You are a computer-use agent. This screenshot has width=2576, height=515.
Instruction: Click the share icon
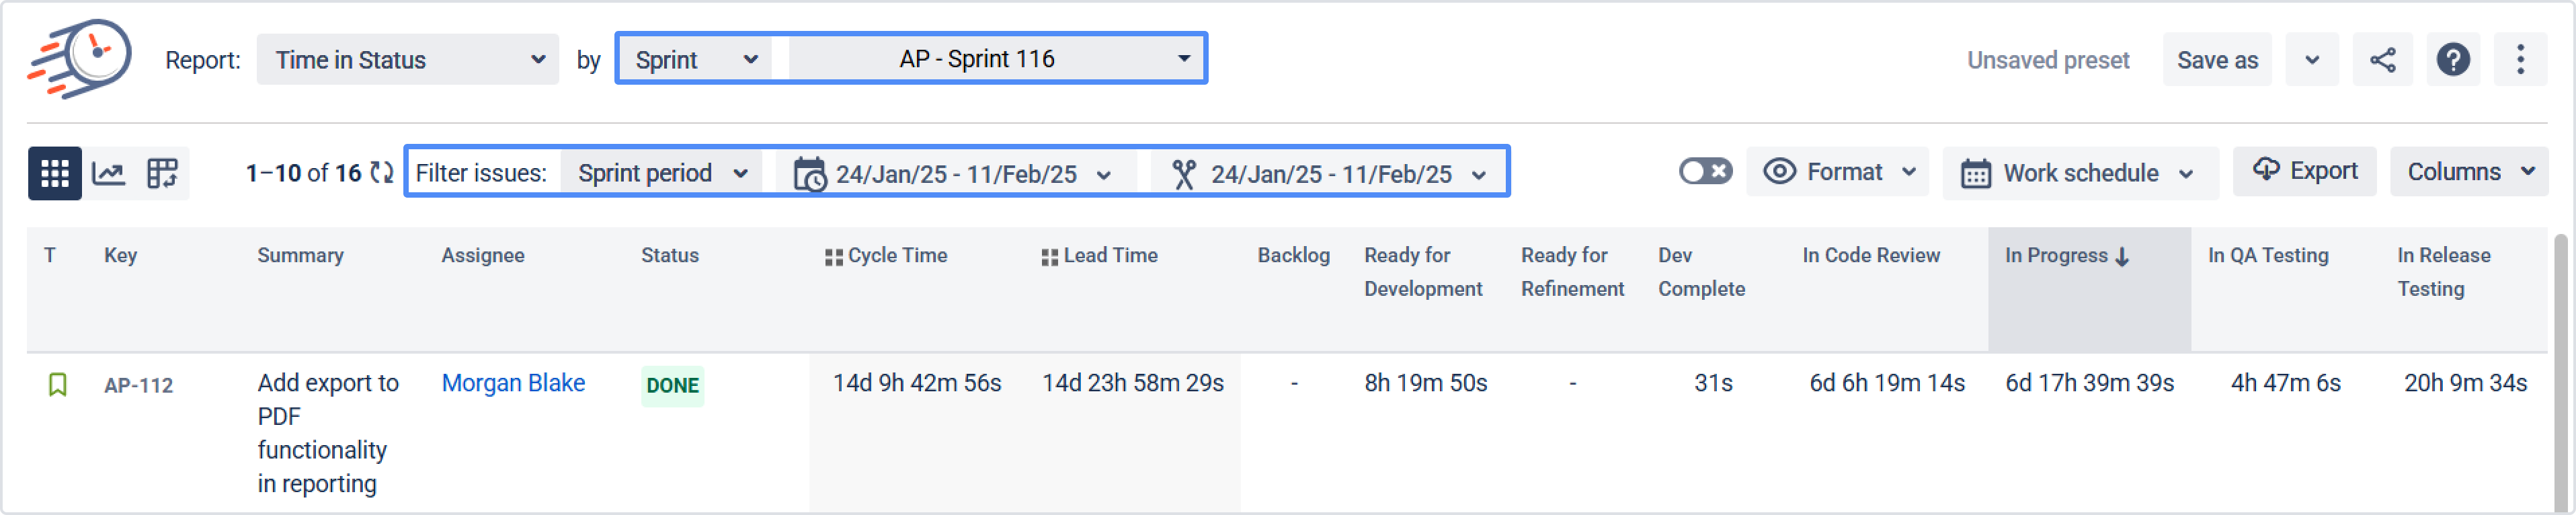(x=2382, y=60)
